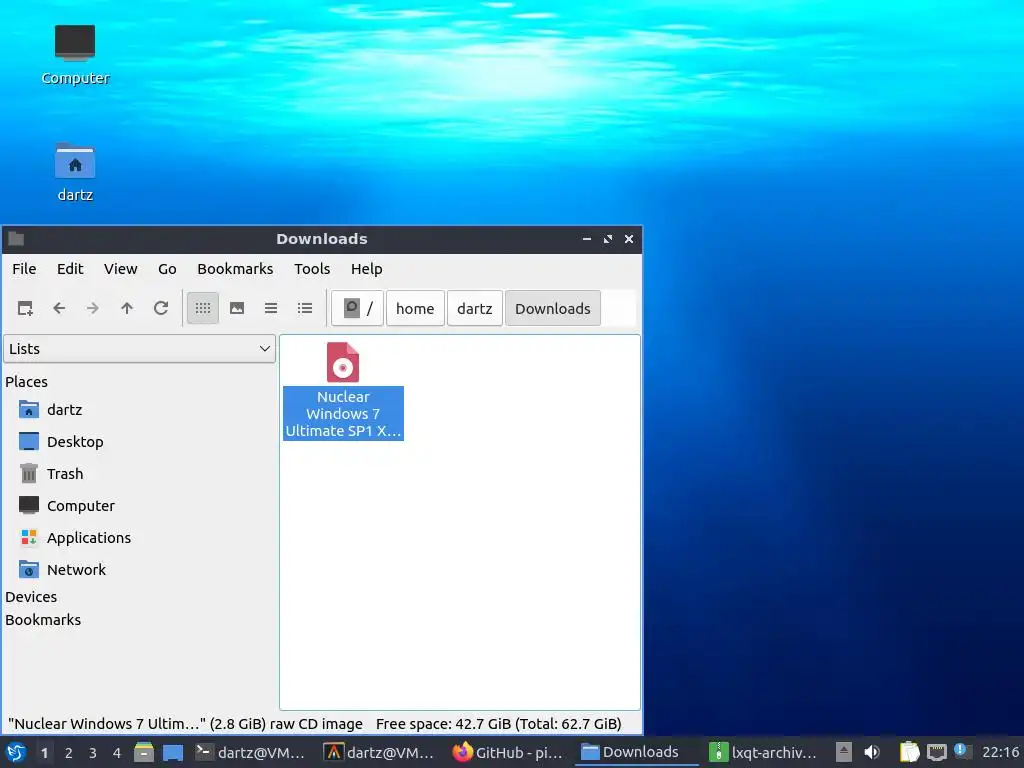
Task: Launch file manager from panel quicklaunch
Action: pos(144,752)
